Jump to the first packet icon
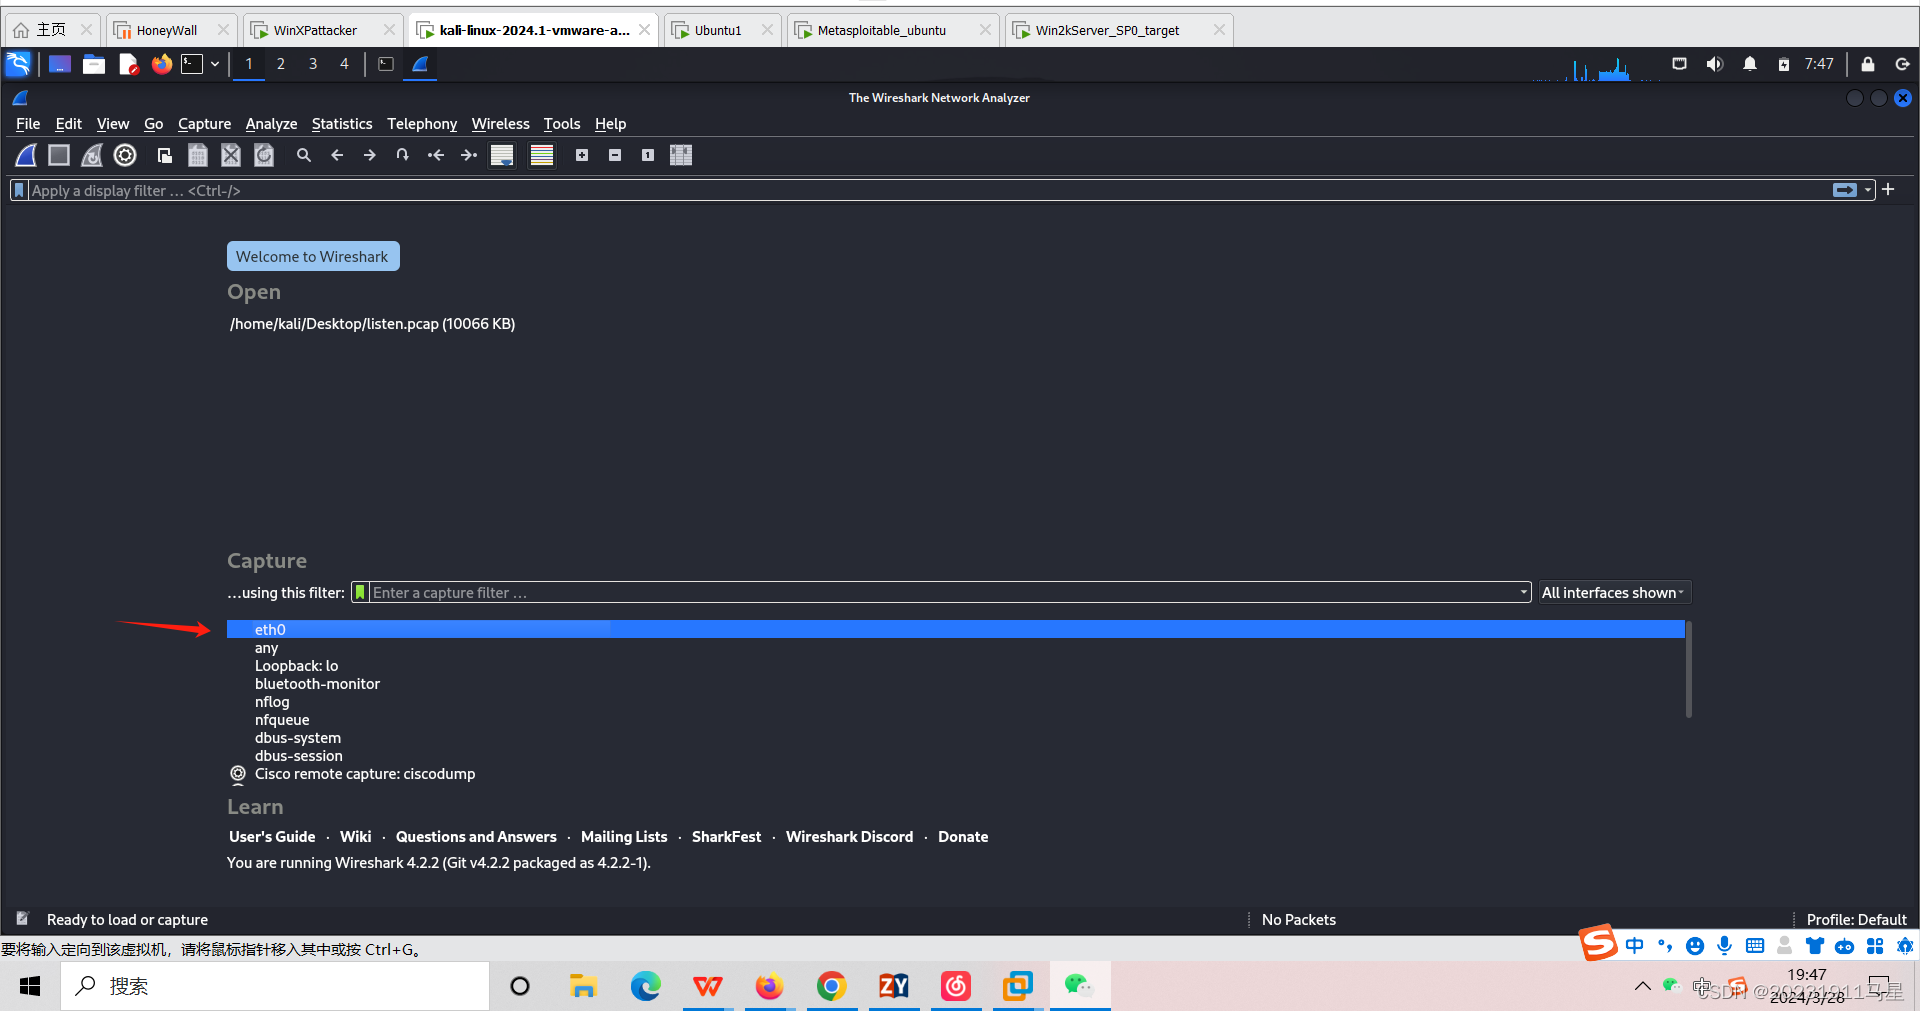Screen dimensions: 1920x1011 click(x=436, y=155)
